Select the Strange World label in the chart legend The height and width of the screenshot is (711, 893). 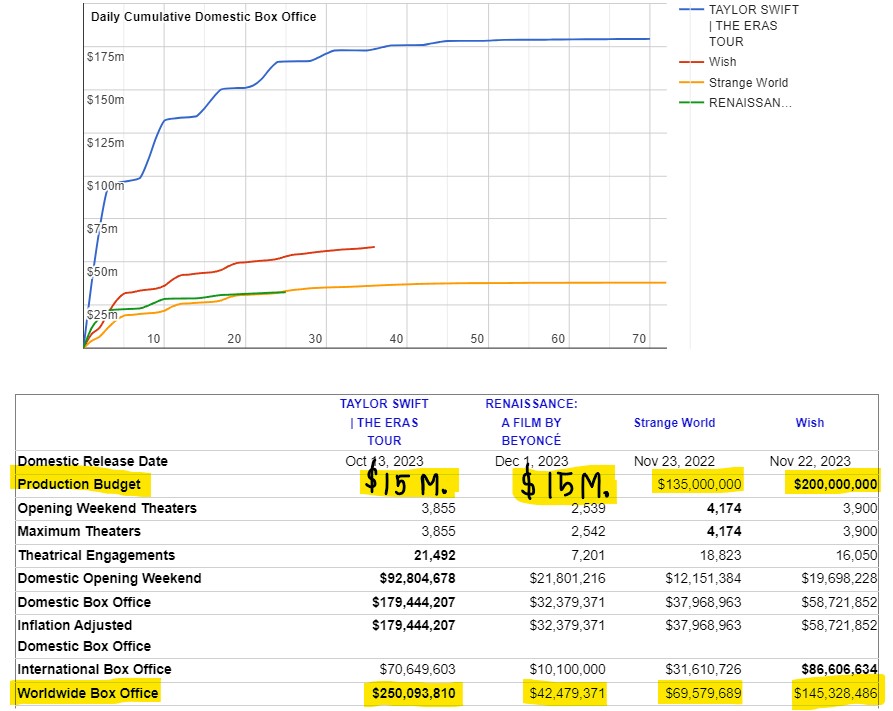pos(748,83)
